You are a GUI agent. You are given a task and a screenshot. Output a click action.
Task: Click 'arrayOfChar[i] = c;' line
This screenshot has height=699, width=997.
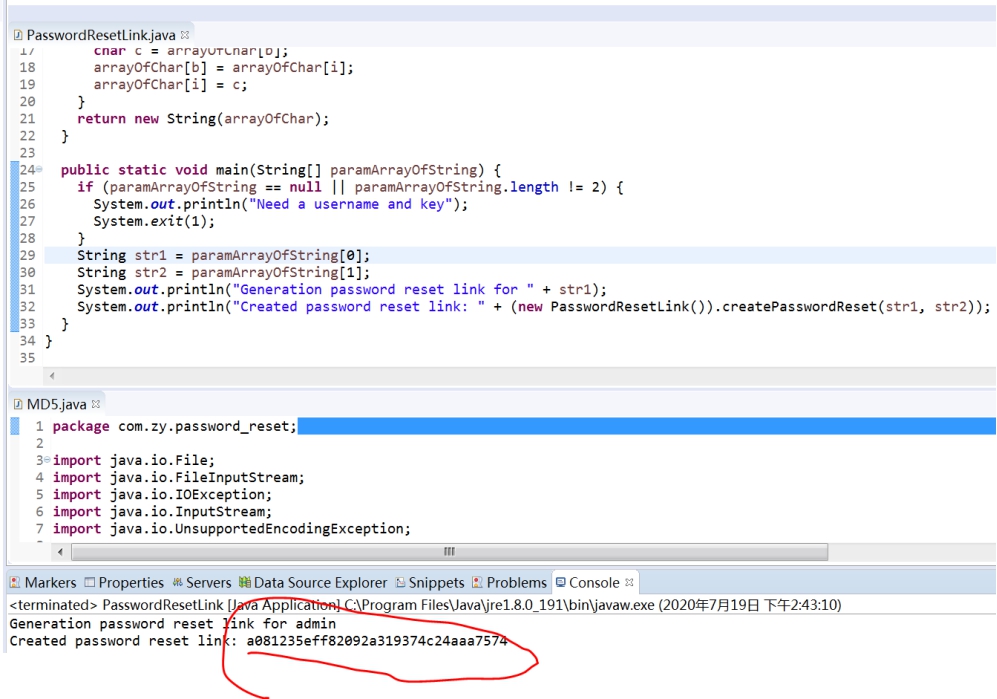pyautogui.click(x=170, y=85)
